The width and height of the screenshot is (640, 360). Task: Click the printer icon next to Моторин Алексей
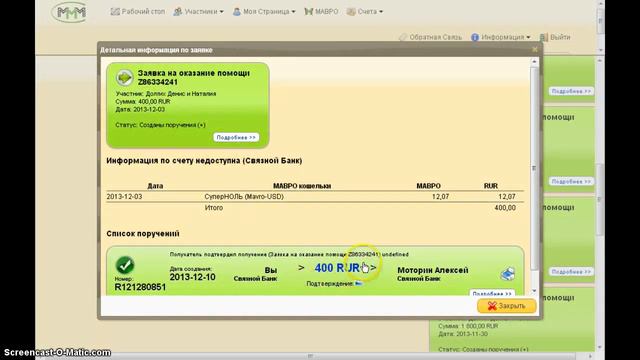click(507, 273)
